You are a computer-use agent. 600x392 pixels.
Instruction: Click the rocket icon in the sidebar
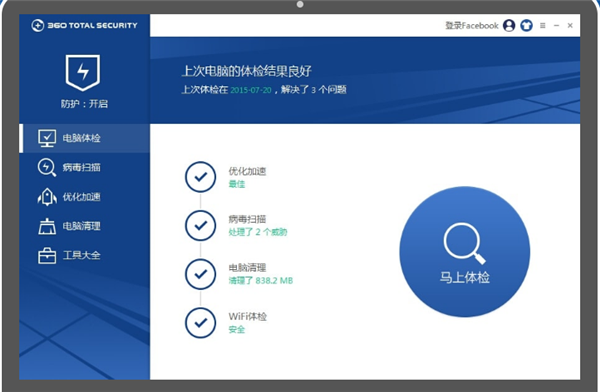click(x=47, y=197)
